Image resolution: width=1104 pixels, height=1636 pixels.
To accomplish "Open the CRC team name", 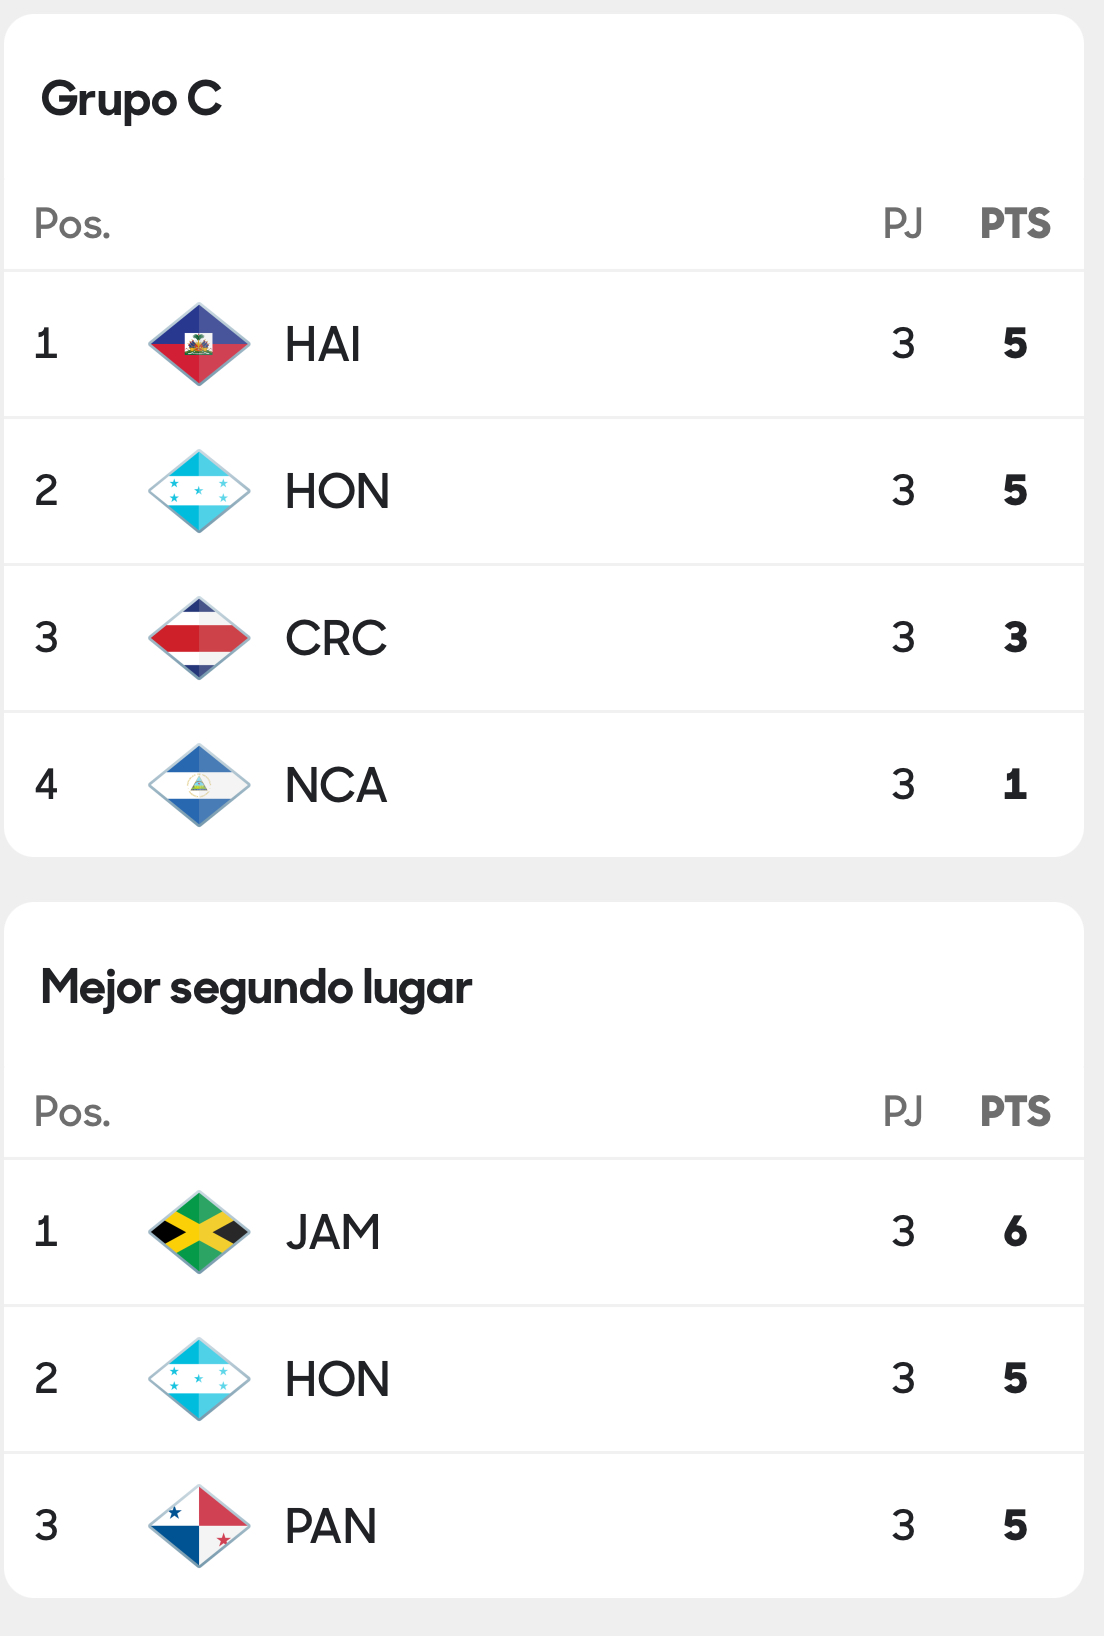I will 336,638.
